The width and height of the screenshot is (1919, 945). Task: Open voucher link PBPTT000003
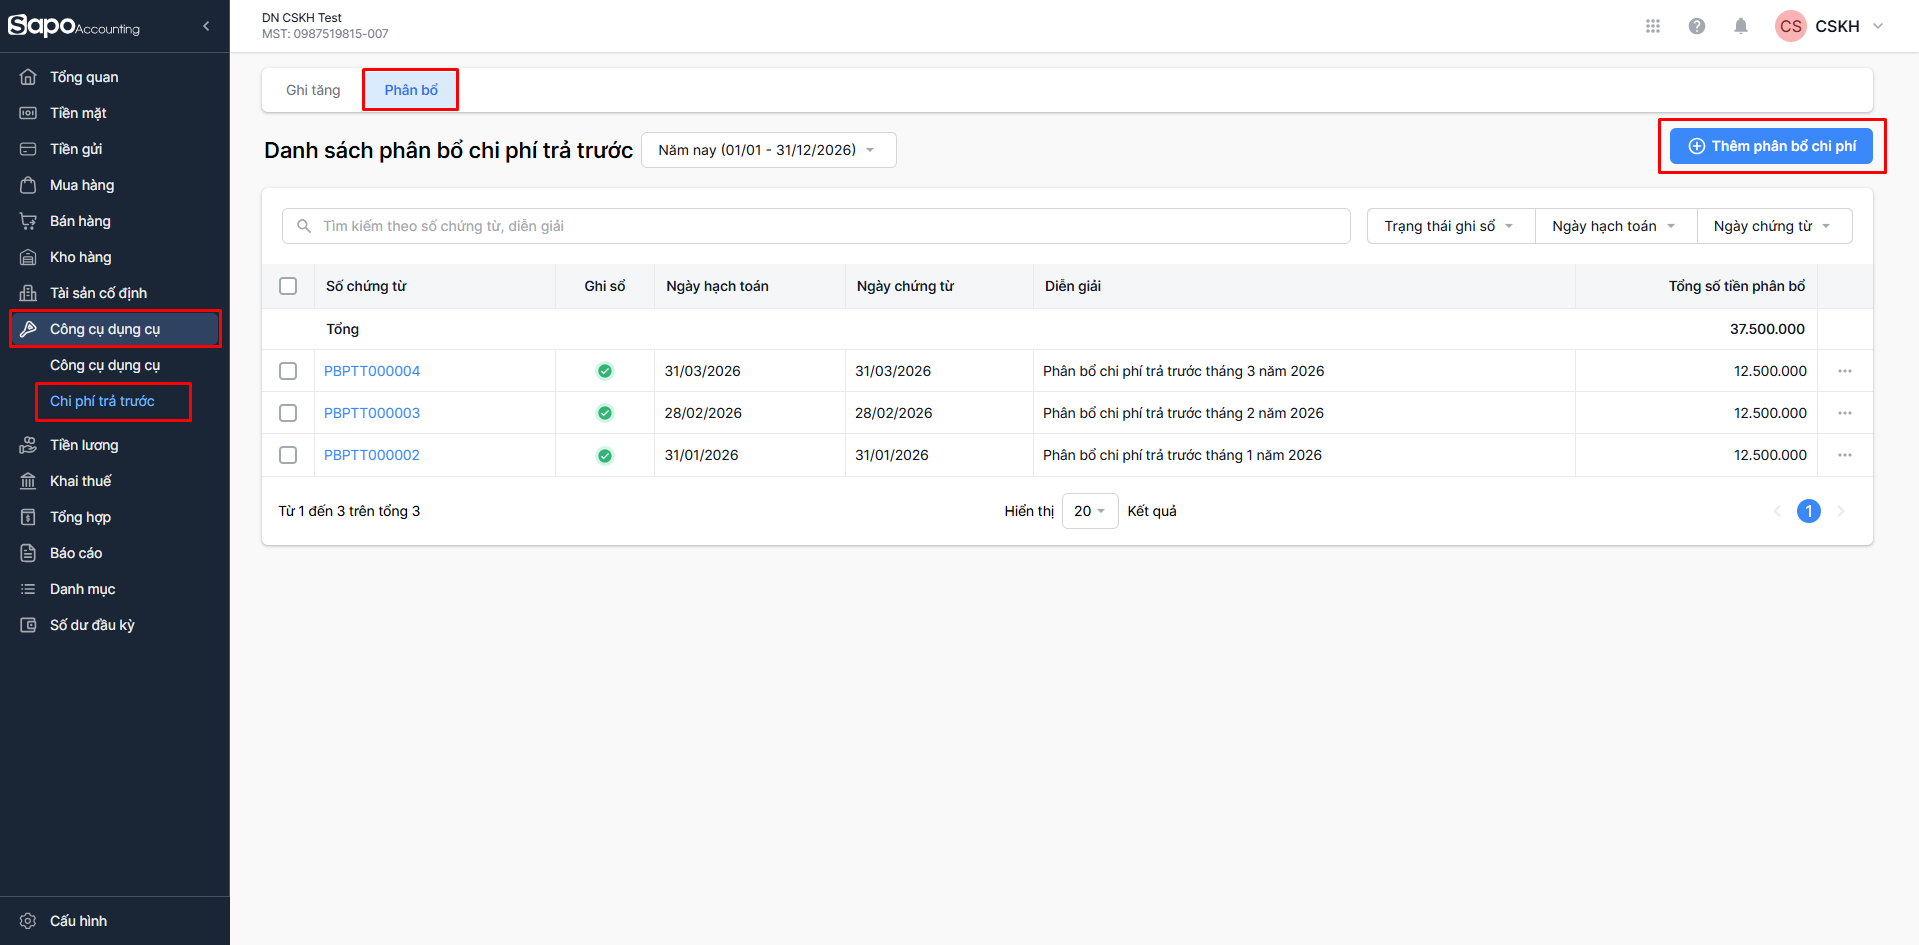372,413
